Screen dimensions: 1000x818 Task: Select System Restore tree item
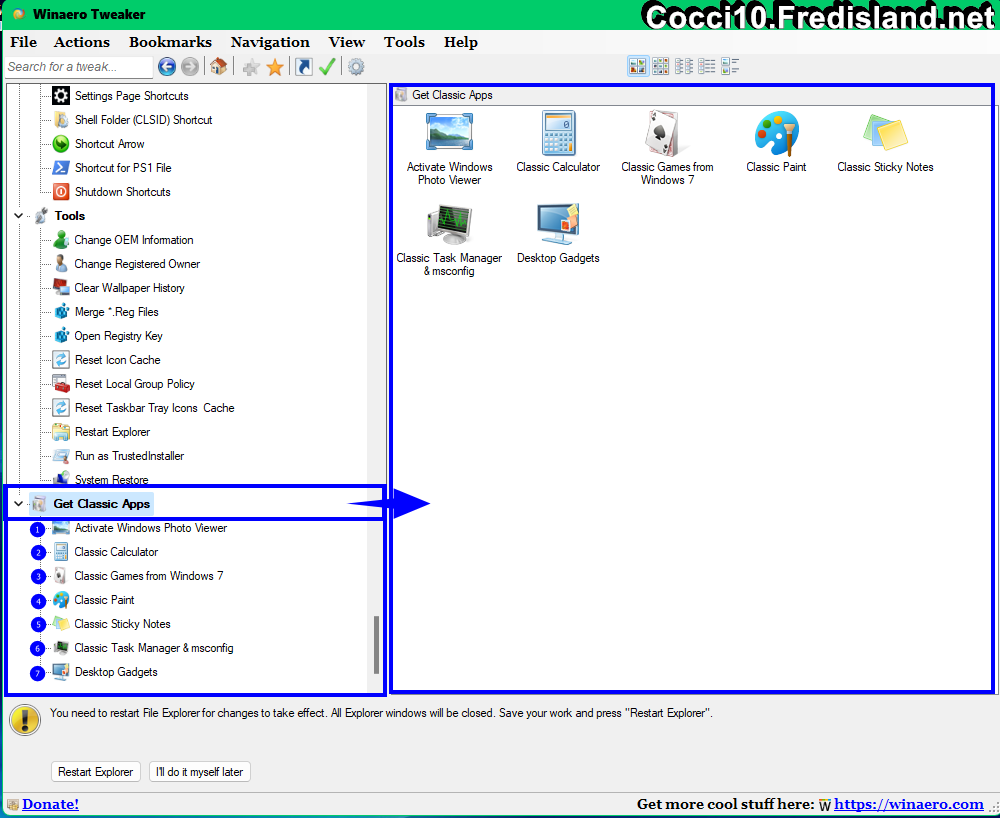[x=112, y=479]
